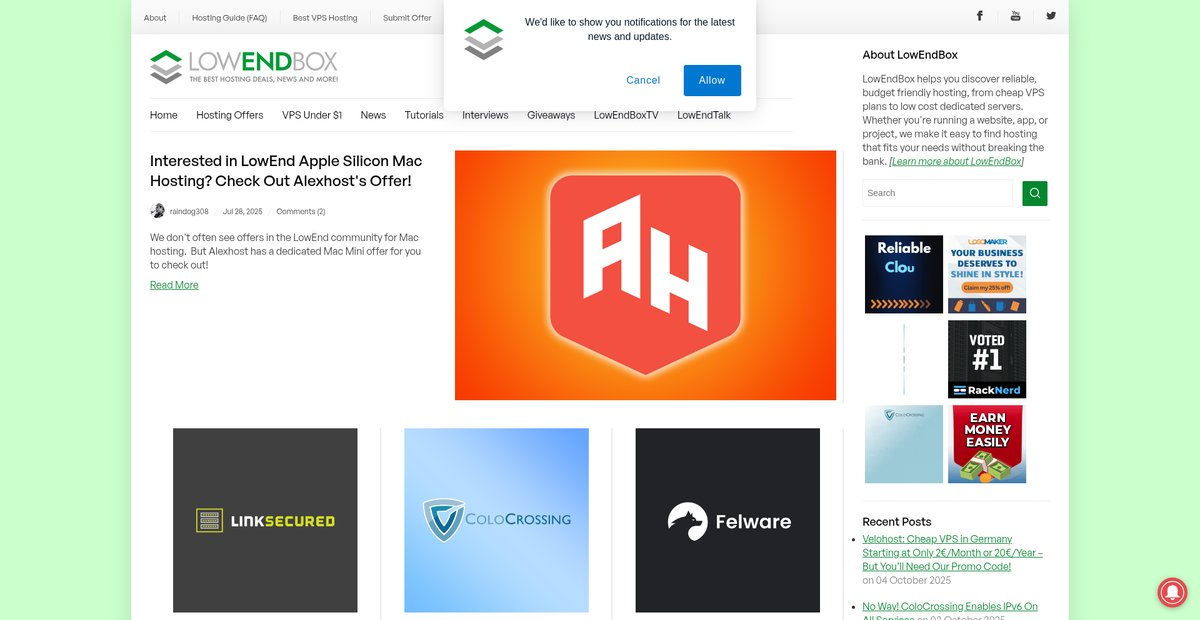This screenshot has width=1200, height=620.
Task: Open ColoCrossing Enables IPv6 post link
Action: tap(950, 611)
